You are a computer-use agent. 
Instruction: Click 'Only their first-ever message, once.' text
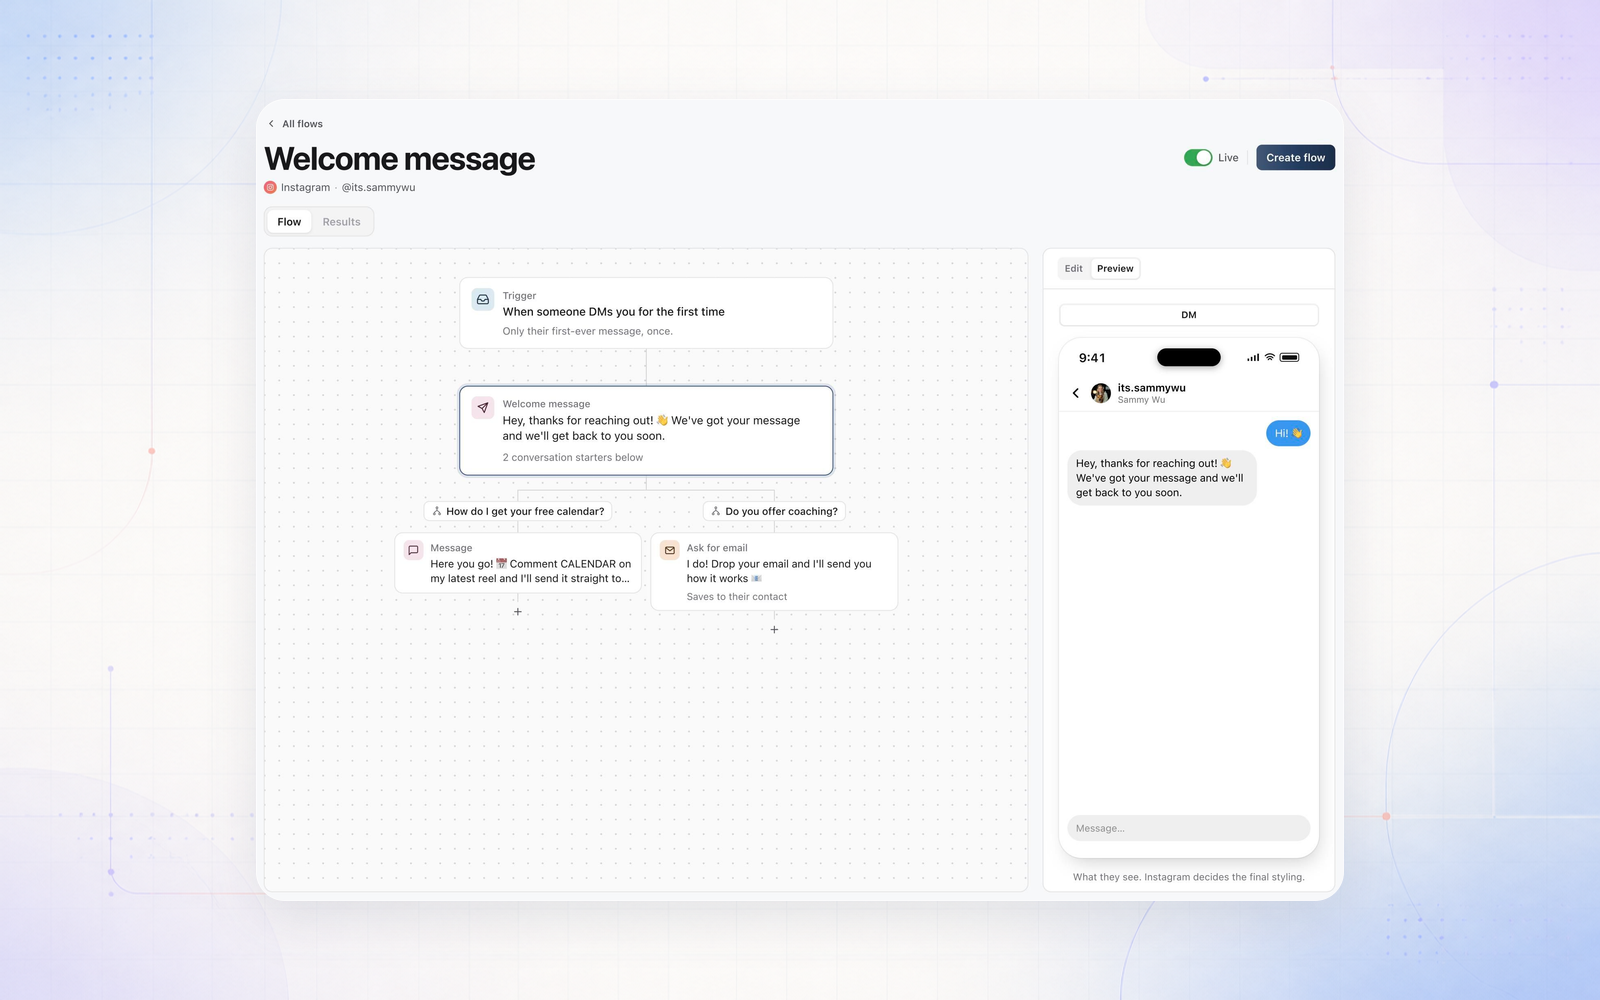point(588,331)
